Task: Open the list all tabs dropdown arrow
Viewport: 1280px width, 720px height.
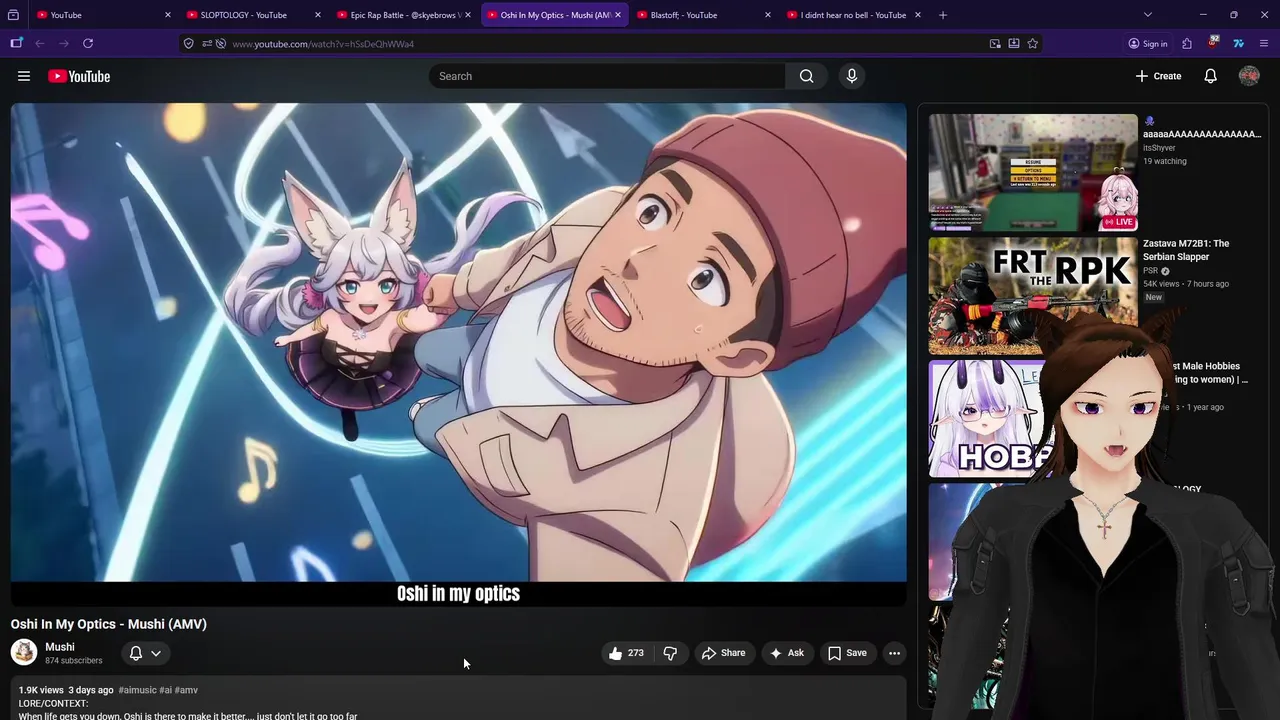Action: (x=1147, y=15)
